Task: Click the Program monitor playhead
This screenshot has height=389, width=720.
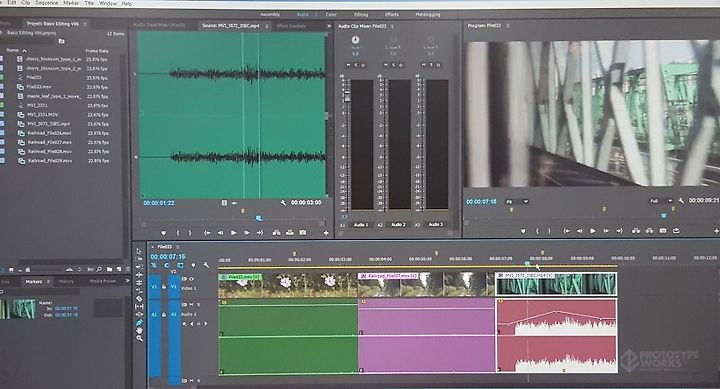Action: tap(664, 215)
